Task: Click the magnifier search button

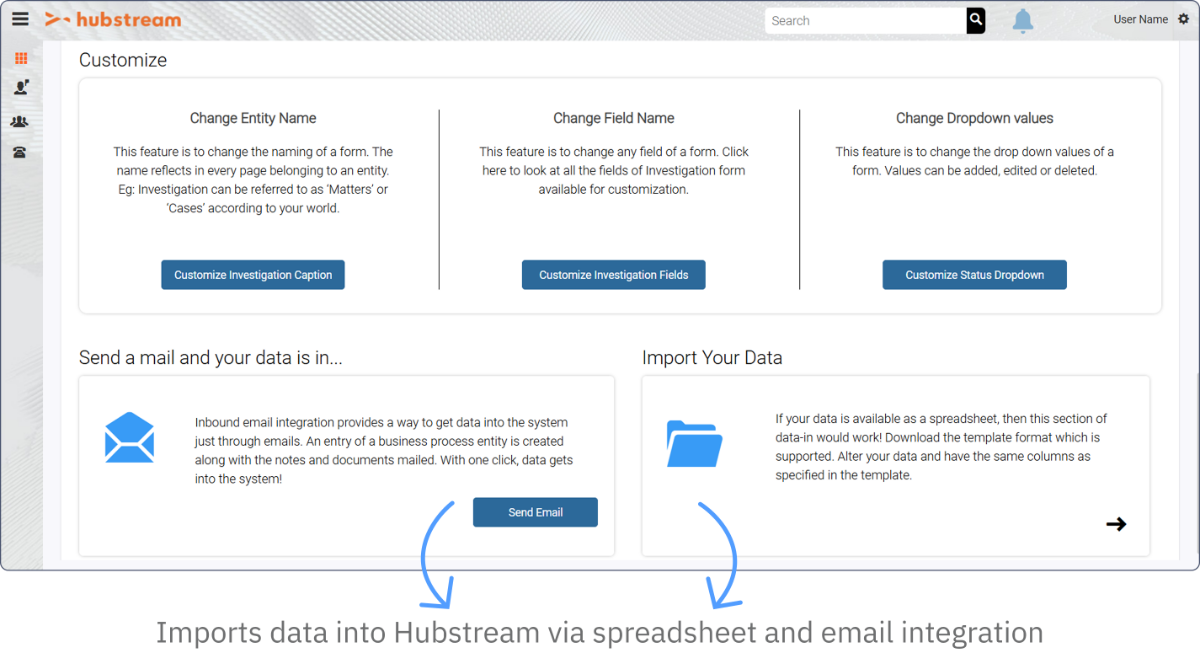Action: 975,20
